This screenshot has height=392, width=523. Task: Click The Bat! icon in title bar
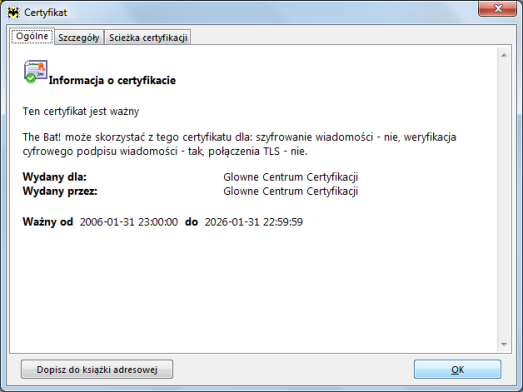pos(13,13)
